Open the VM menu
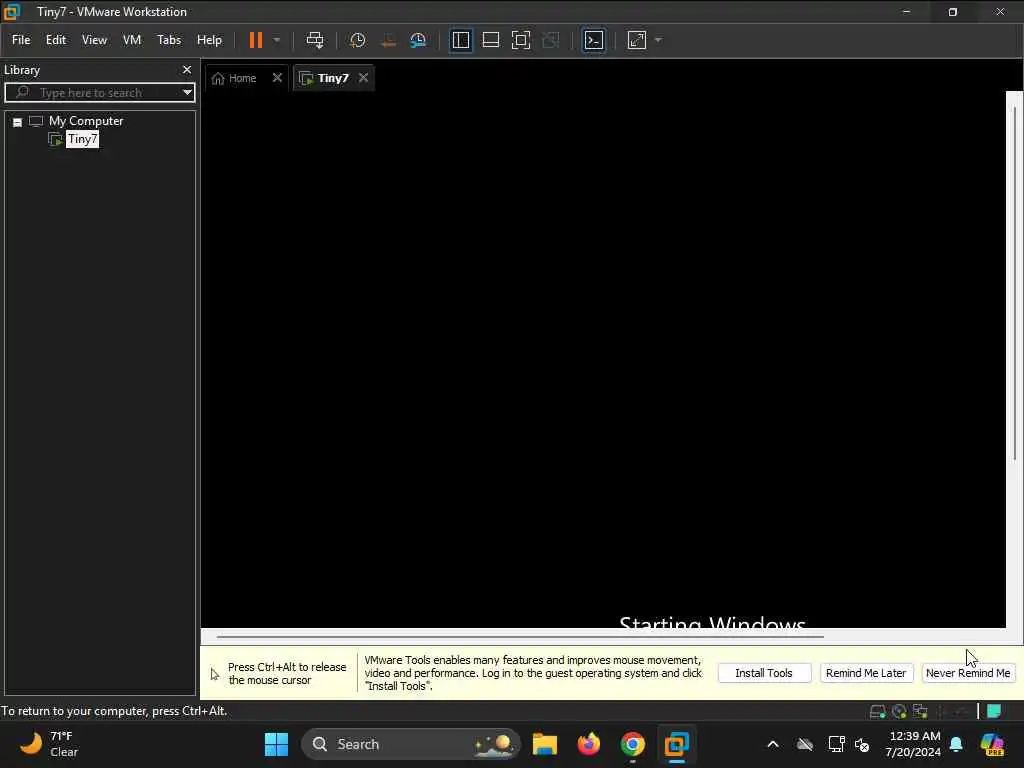 click(132, 40)
